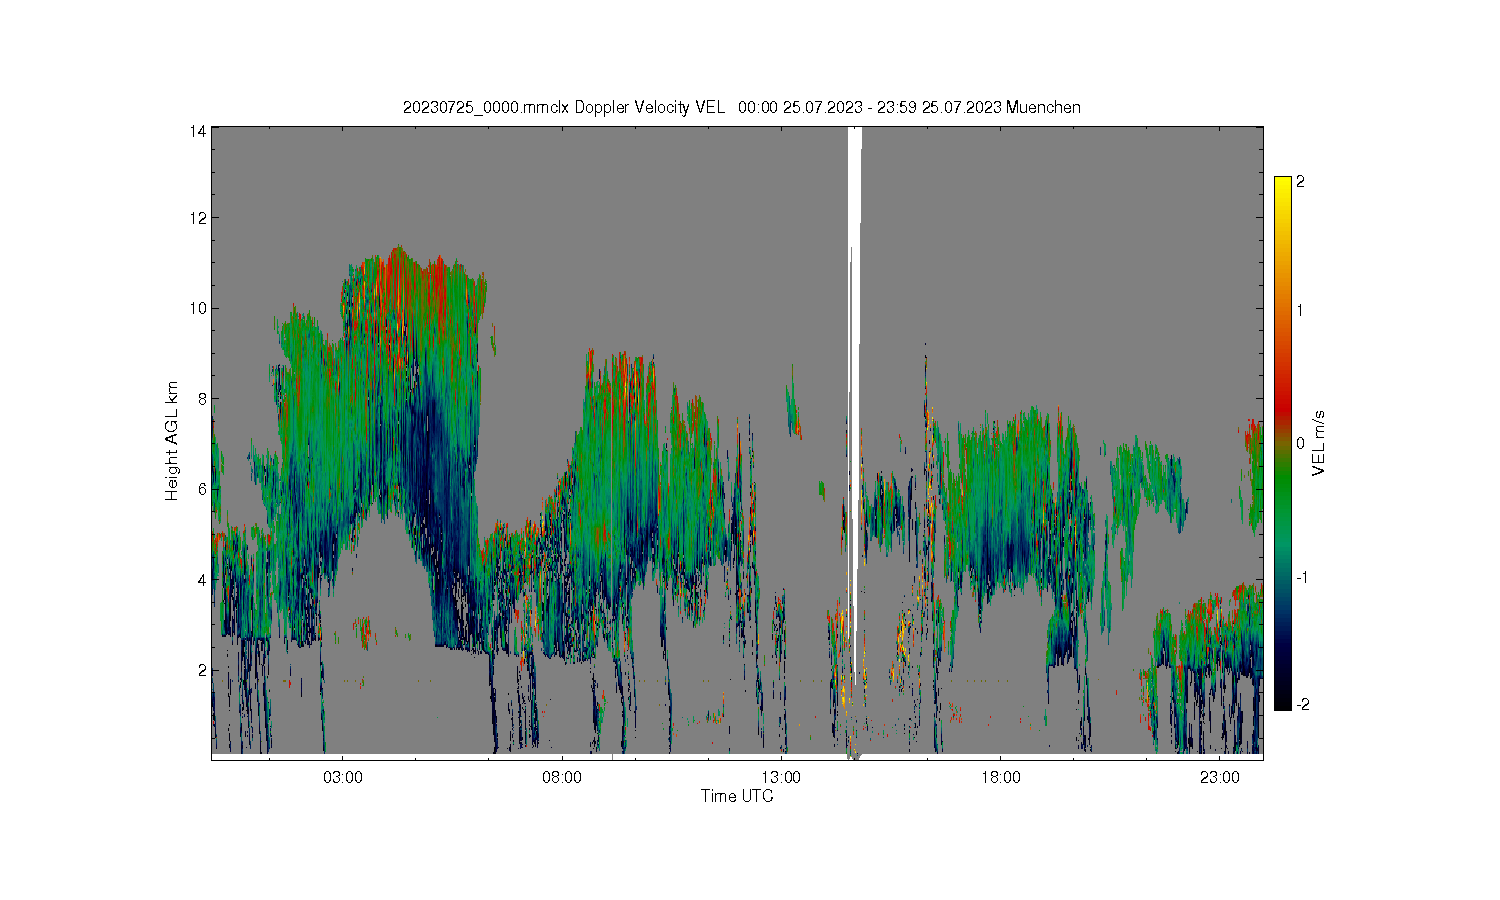Image resolution: width=1500 pixels, height=900 pixels.
Task: Click the height tick label 14
Action: [x=198, y=130]
